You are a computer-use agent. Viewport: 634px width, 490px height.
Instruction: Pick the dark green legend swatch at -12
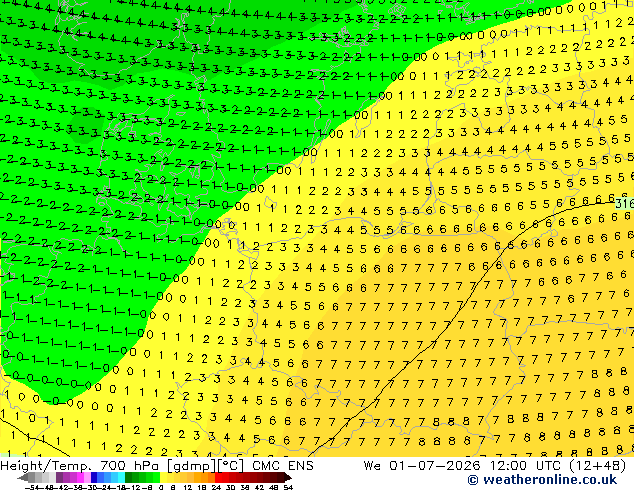(129, 477)
